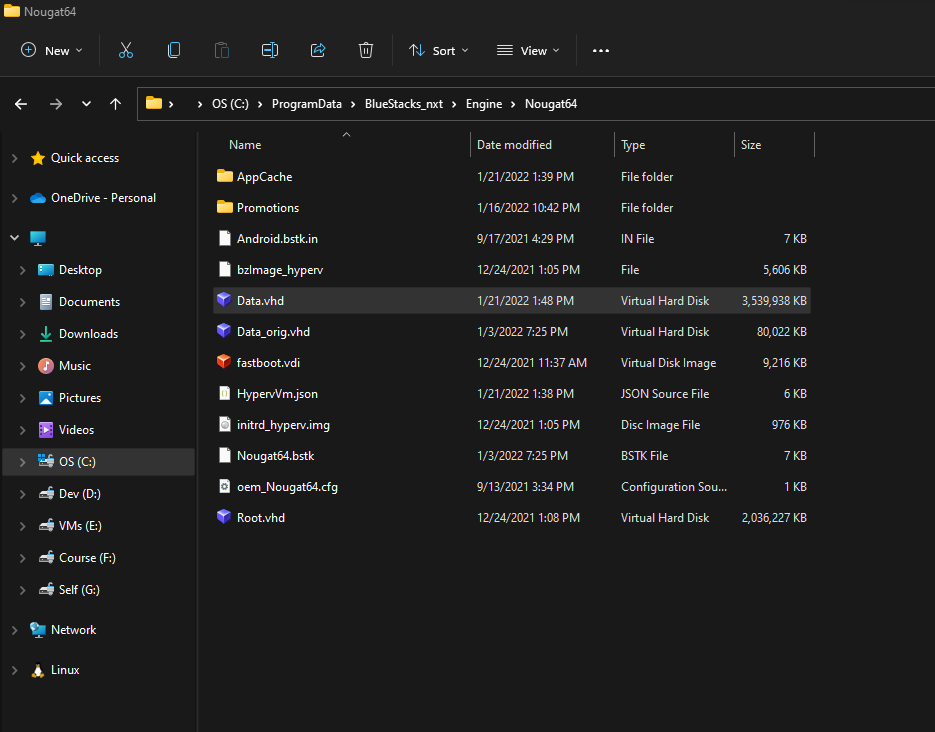Sort by the Name column header
The image size is (935, 732).
tap(245, 145)
